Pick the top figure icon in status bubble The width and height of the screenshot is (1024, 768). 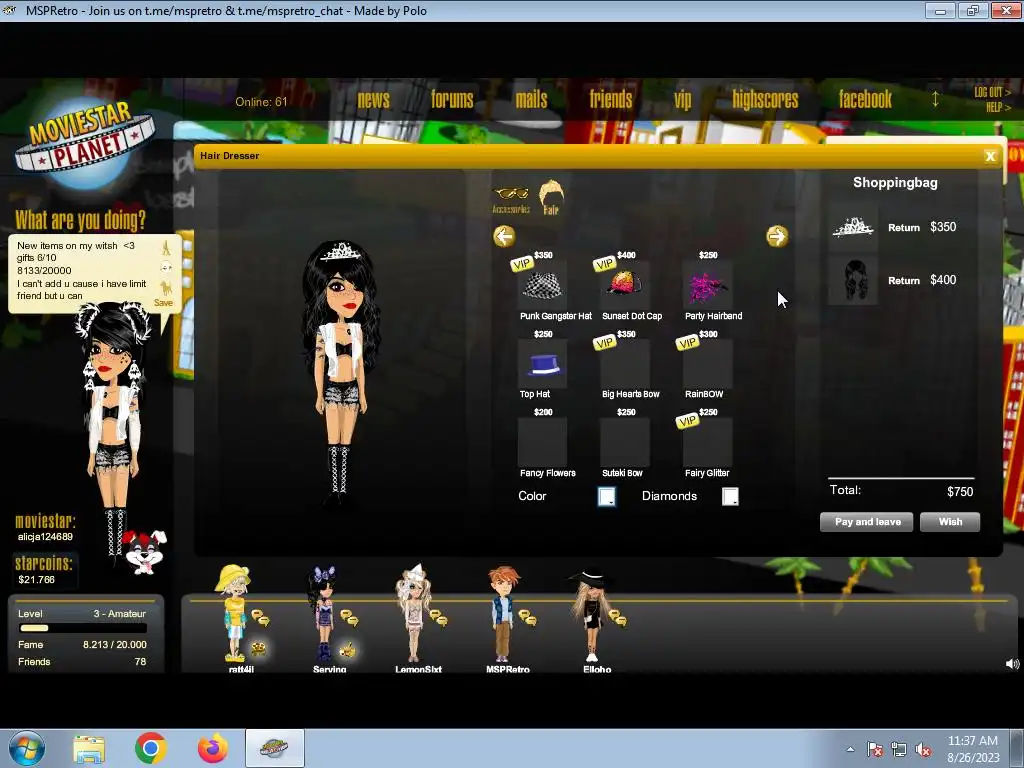click(166, 248)
